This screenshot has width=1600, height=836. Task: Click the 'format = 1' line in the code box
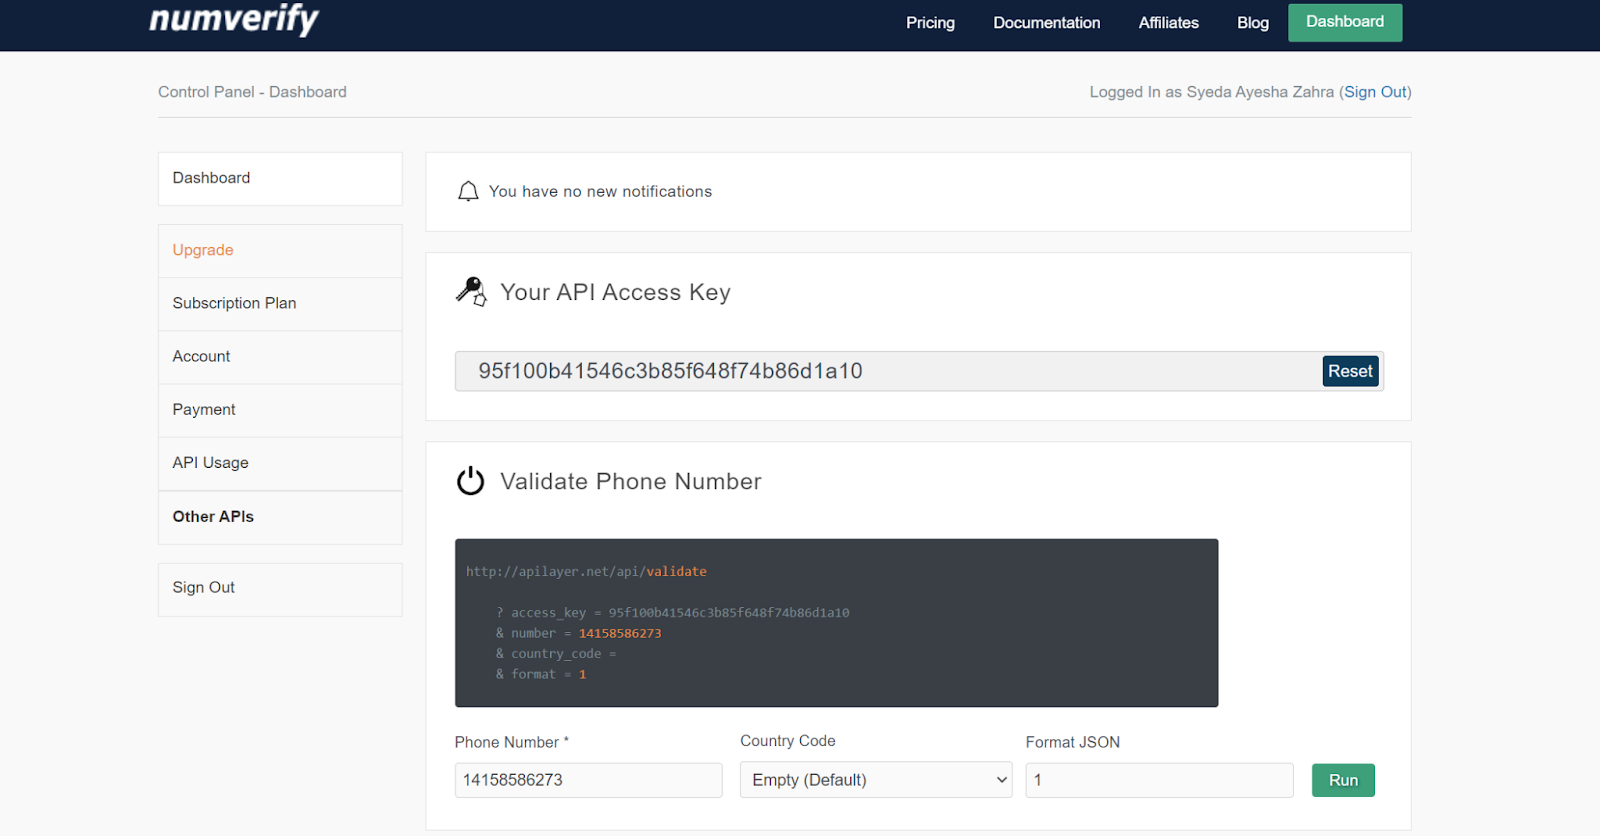tap(541, 674)
